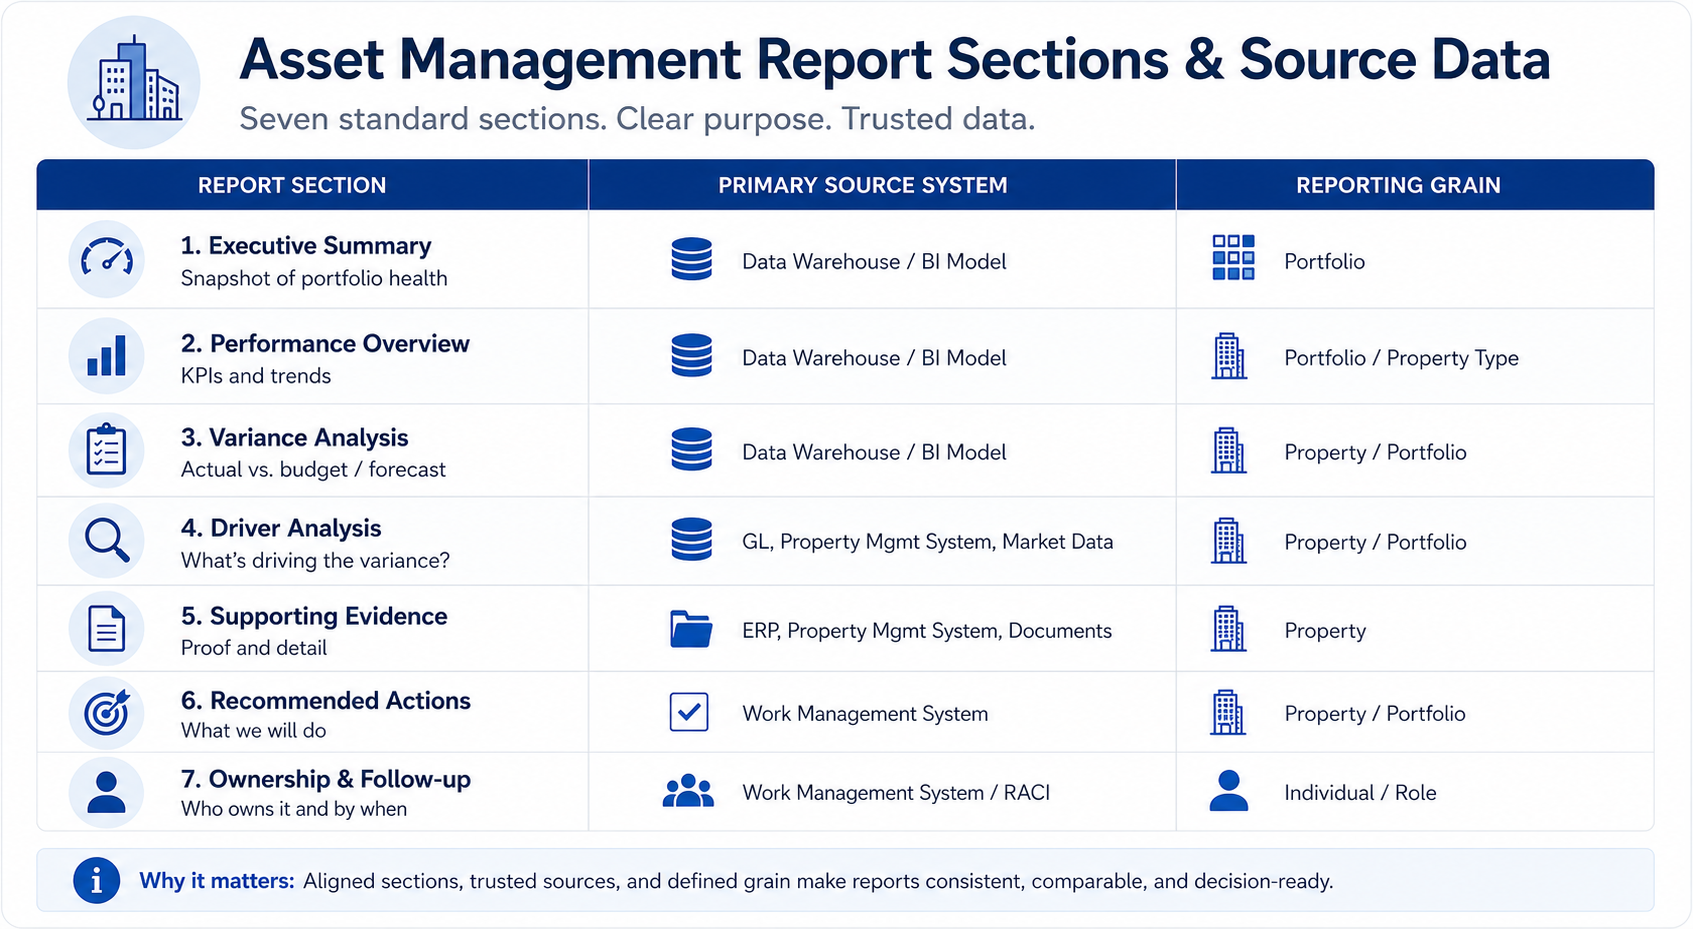Click the '6. Recommended Actions' heading
Screen dimensions: 1693x929
pyautogui.click(x=325, y=700)
